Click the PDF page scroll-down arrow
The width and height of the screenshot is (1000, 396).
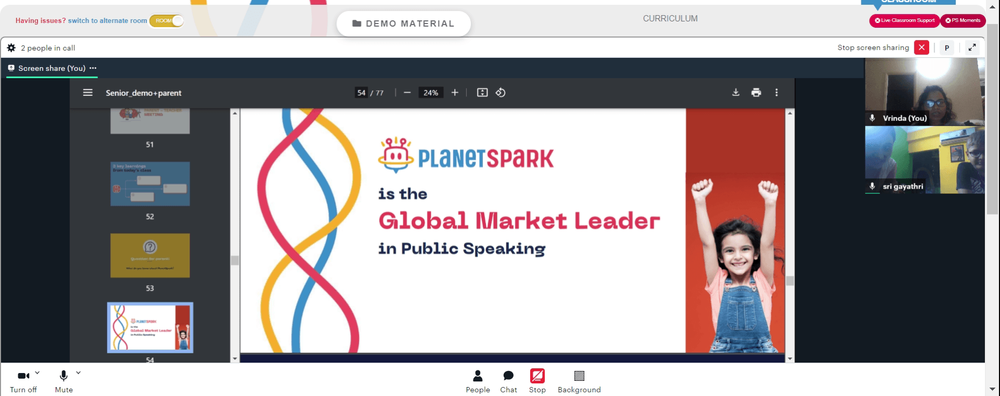[x=791, y=358]
